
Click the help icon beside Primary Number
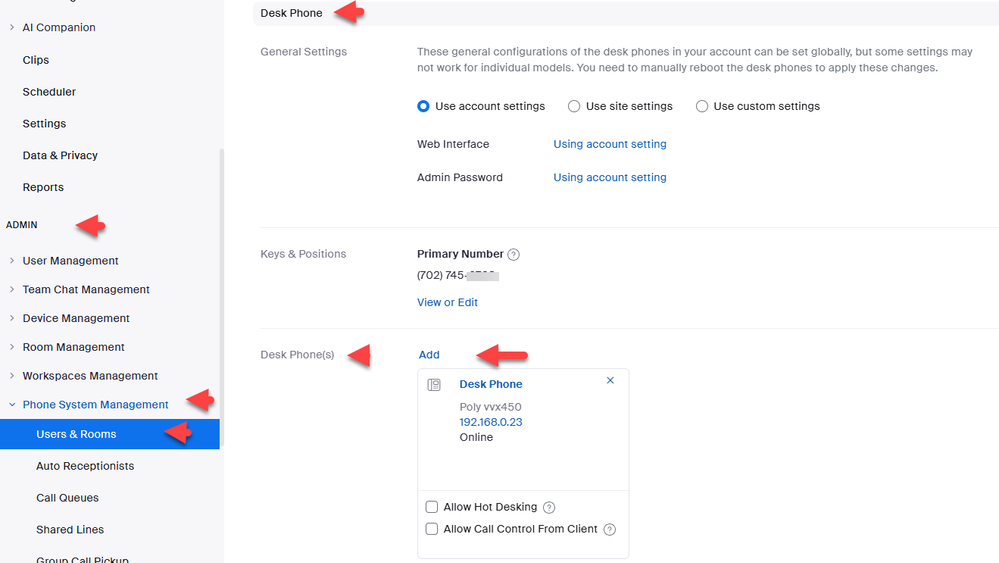pyautogui.click(x=513, y=255)
